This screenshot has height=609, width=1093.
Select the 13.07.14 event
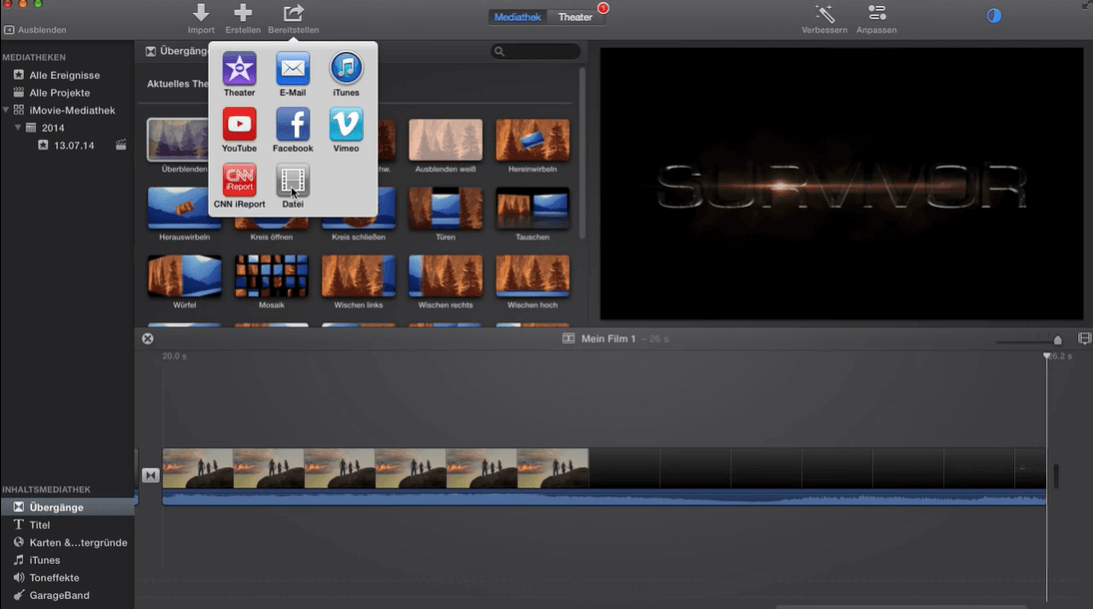[74, 146]
